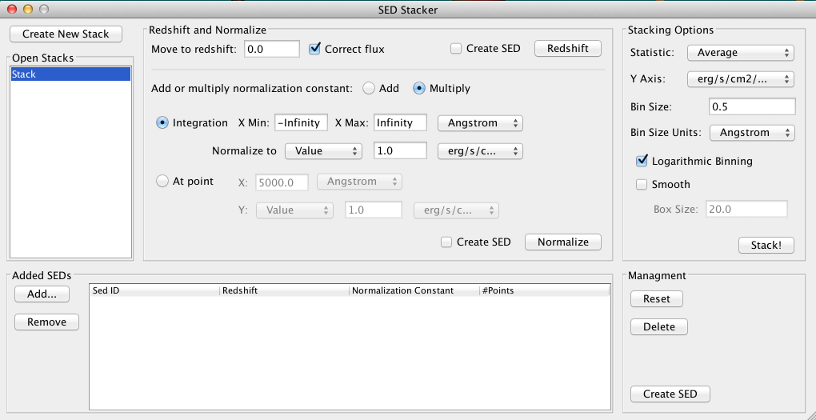Click the At point Y 1.0 field

[374, 210]
